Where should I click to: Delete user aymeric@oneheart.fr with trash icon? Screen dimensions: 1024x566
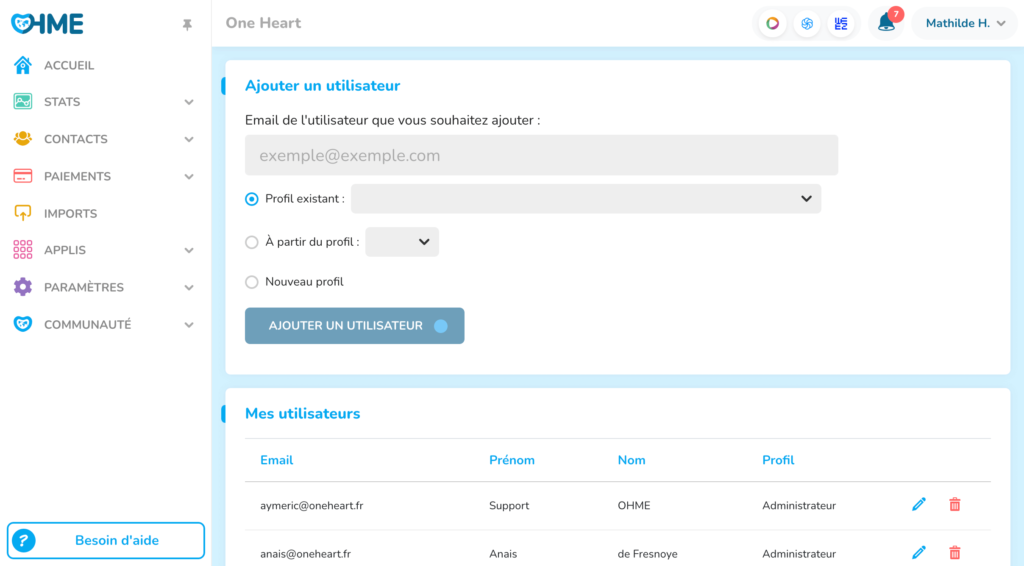pos(954,505)
